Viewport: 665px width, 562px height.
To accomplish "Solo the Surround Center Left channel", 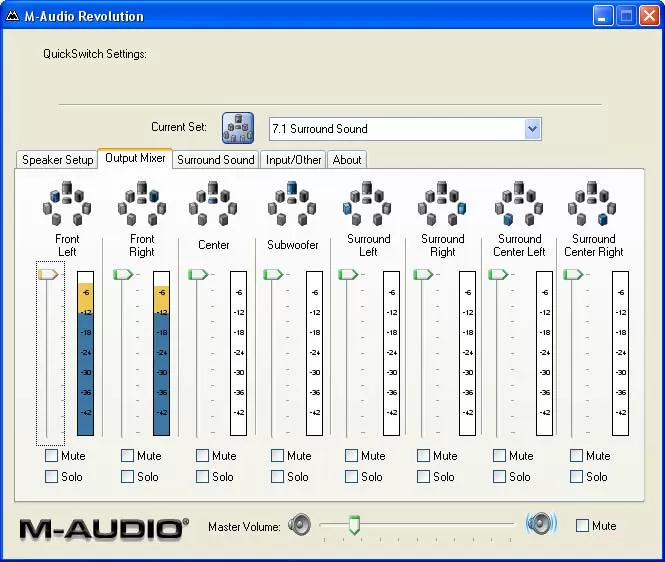I will click(x=499, y=476).
